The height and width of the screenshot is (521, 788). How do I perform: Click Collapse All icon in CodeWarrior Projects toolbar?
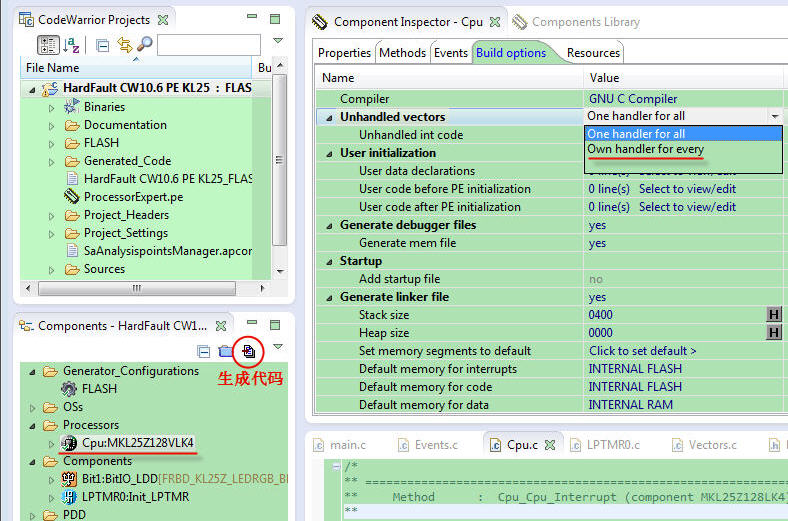pyautogui.click(x=103, y=46)
